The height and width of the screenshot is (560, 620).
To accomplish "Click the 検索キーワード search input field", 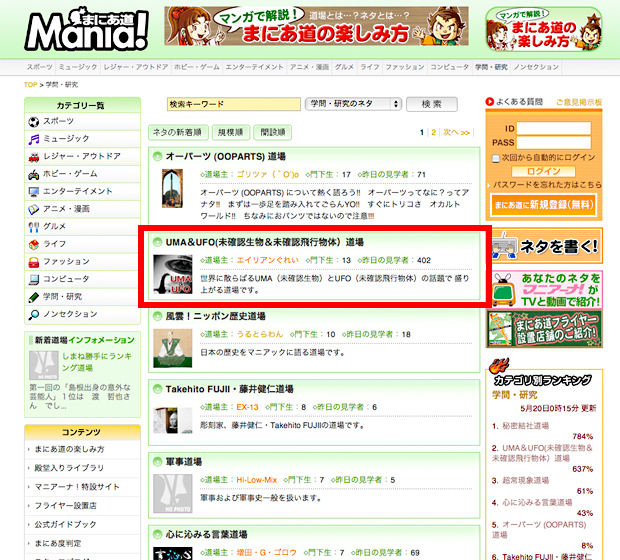I will [233, 104].
